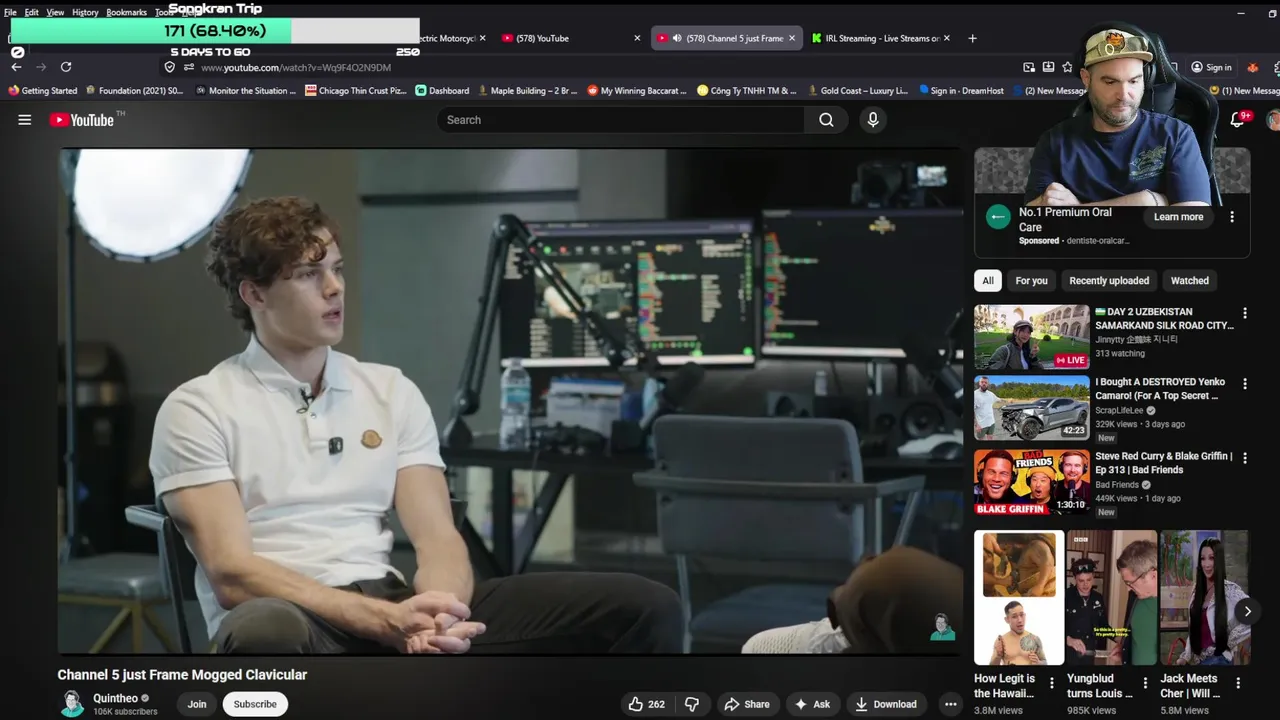This screenshot has width=1280, height=720.
Task: Subscribe to the Quintheo channel
Action: (x=255, y=704)
